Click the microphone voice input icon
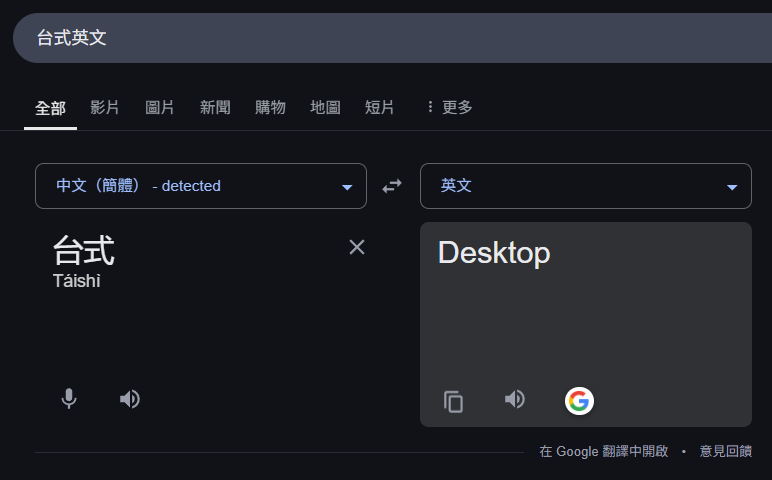Screen dimensions: 772x480 69,399
